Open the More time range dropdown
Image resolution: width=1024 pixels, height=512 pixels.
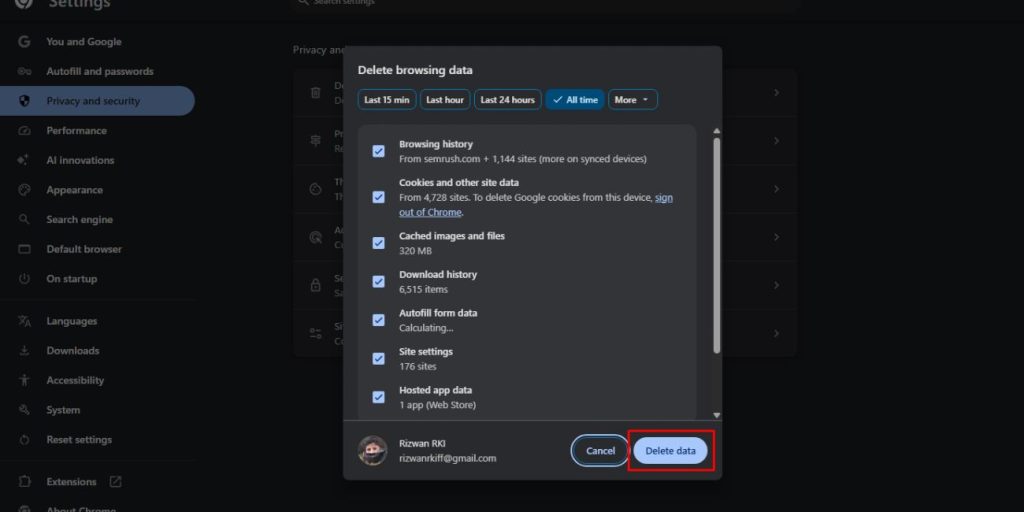632,100
